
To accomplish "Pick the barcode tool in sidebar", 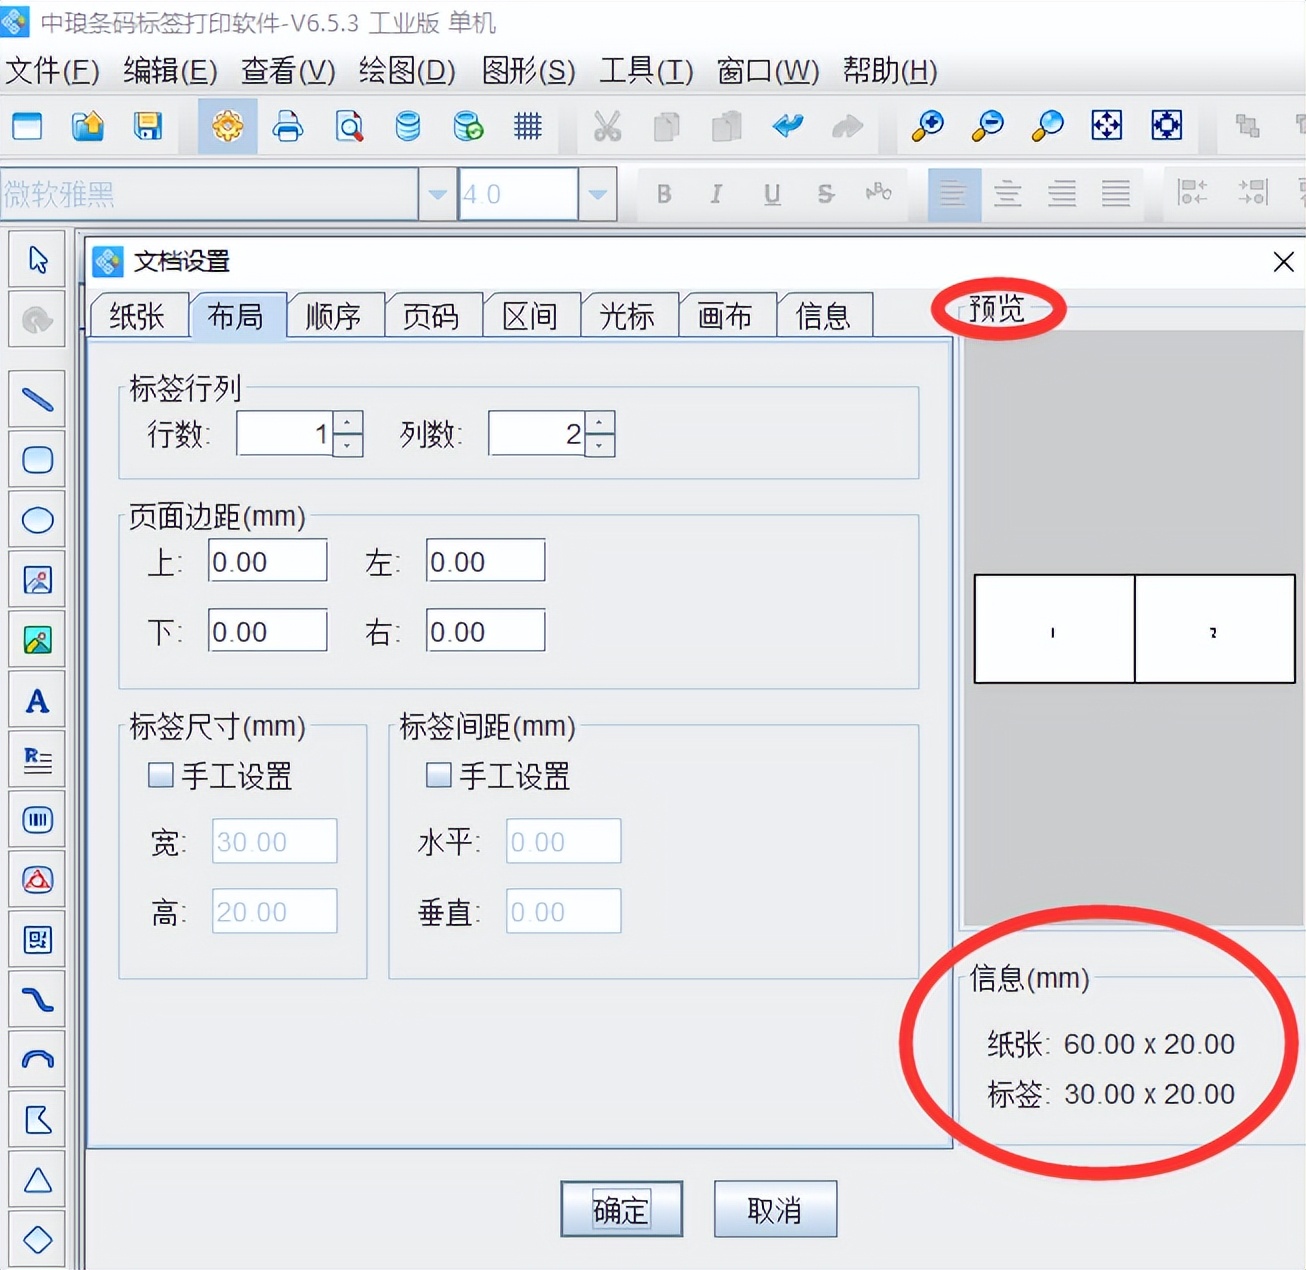I will click(38, 820).
